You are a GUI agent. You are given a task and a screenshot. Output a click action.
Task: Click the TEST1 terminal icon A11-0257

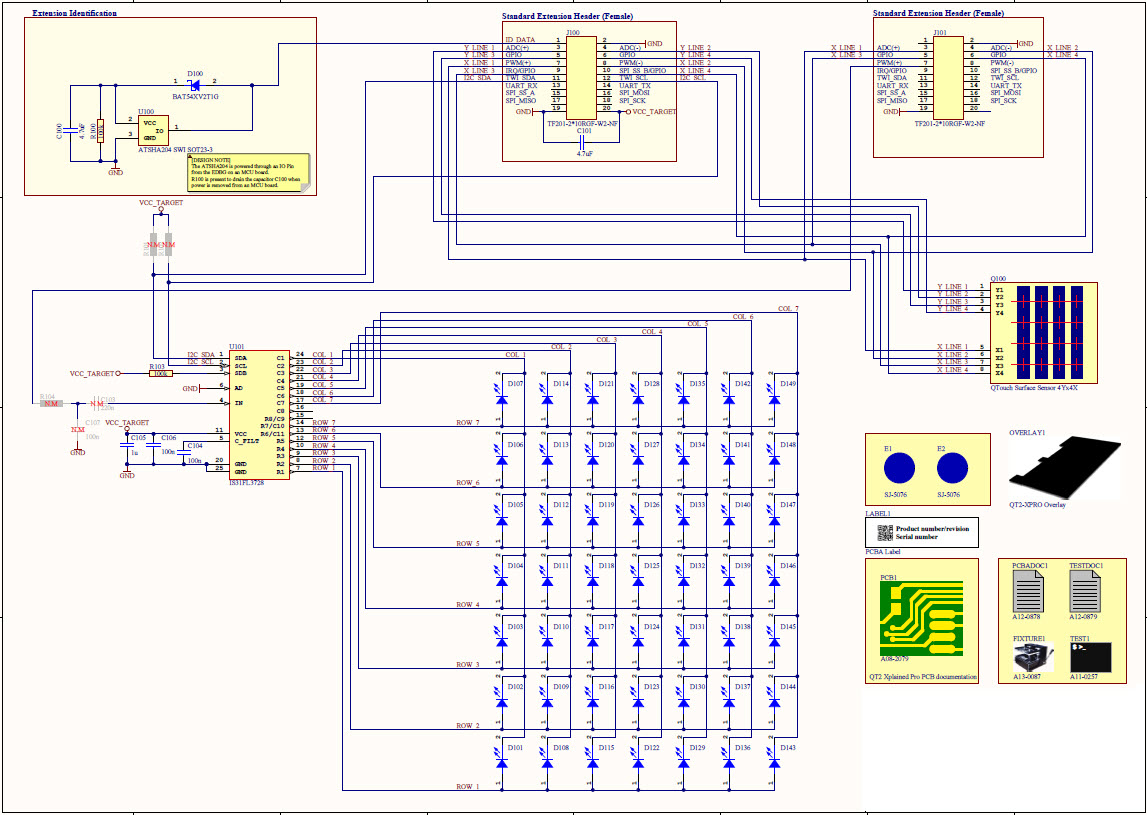[1090, 655]
